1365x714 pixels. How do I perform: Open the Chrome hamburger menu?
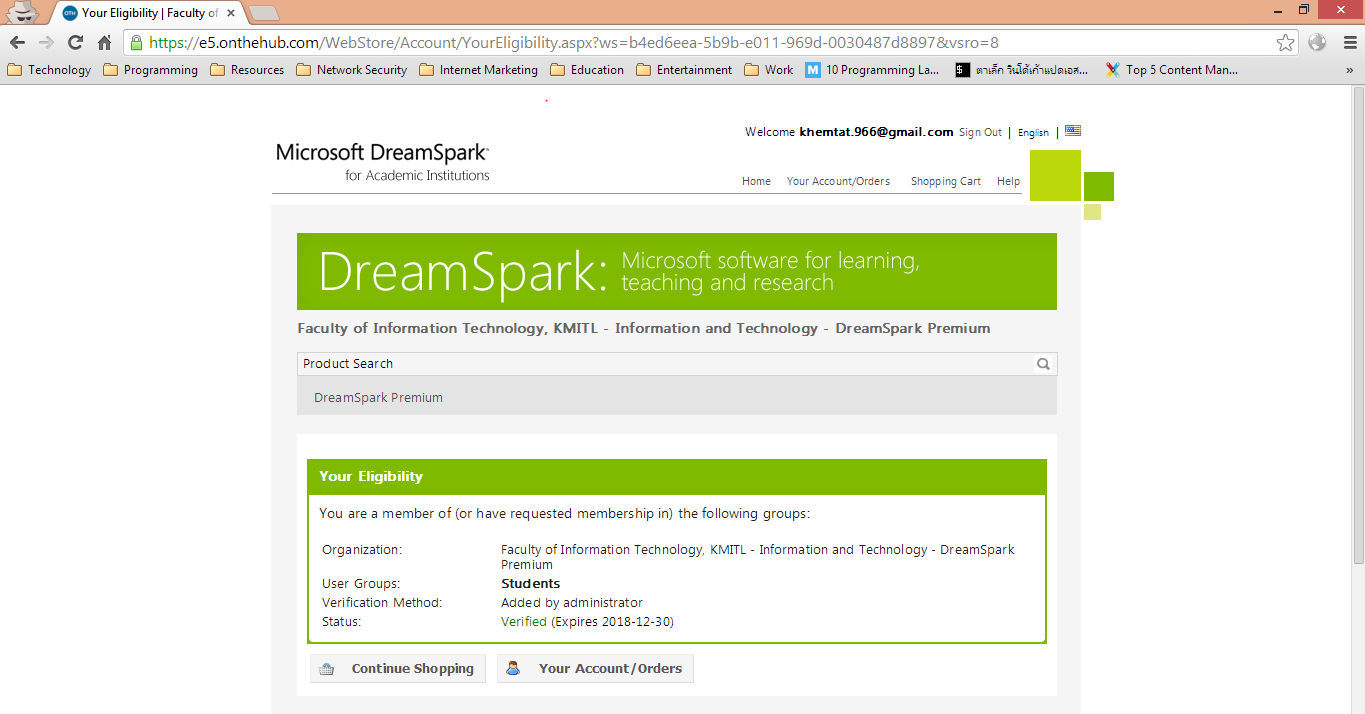click(x=1349, y=42)
